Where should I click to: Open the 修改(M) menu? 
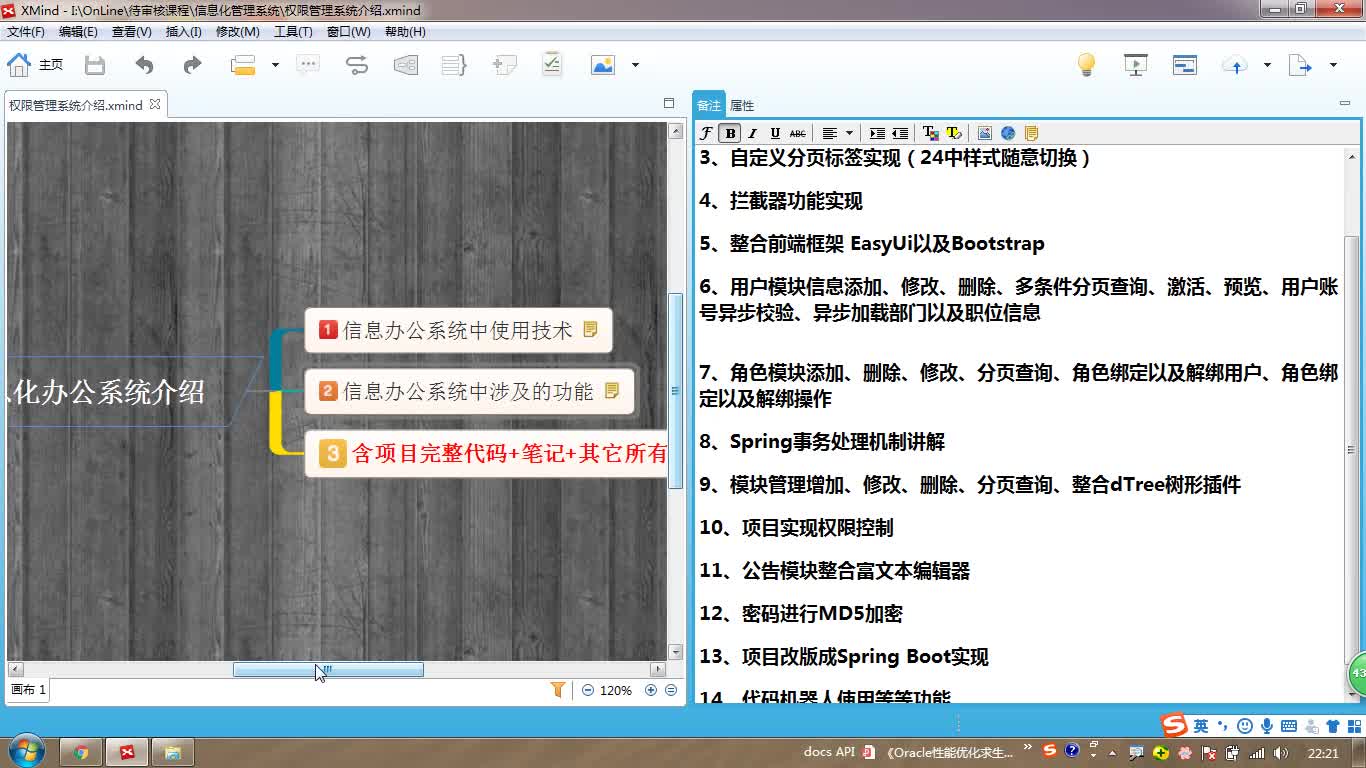pyautogui.click(x=238, y=32)
